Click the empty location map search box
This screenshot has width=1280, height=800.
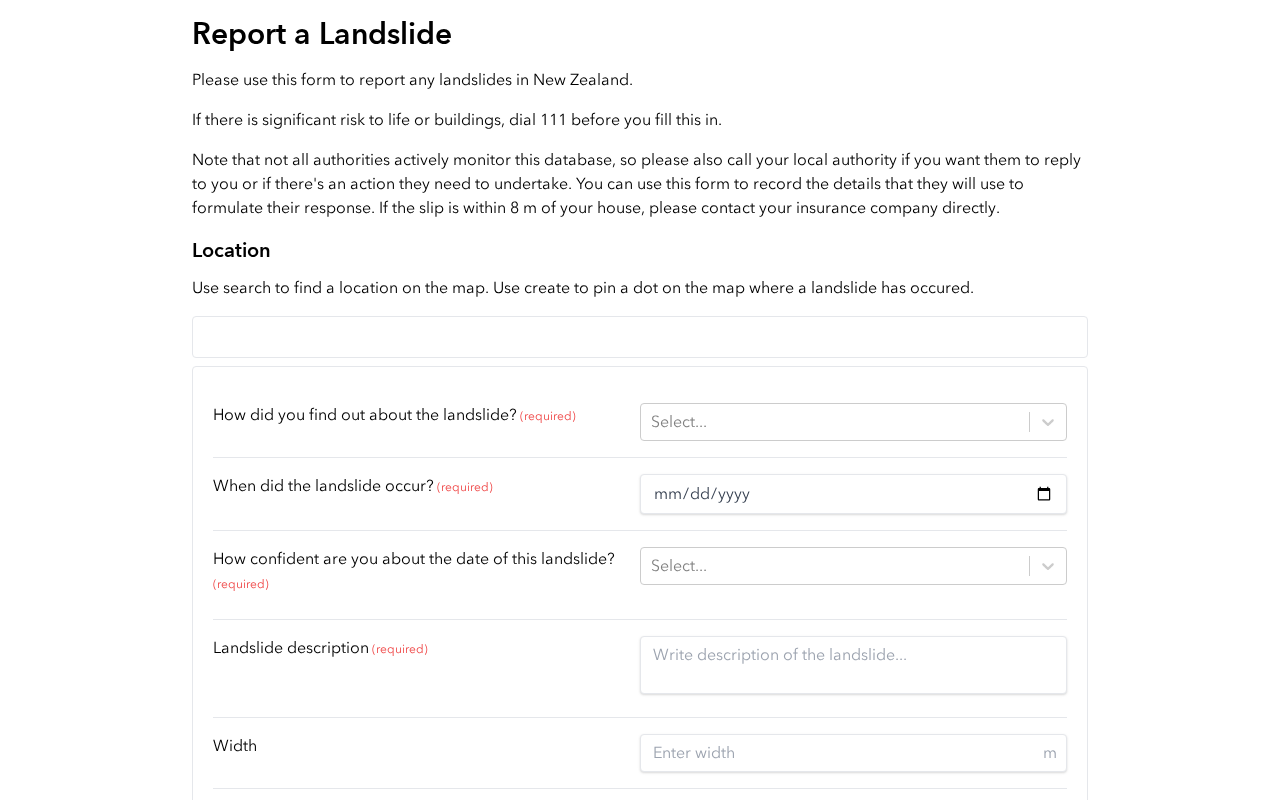(640, 337)
